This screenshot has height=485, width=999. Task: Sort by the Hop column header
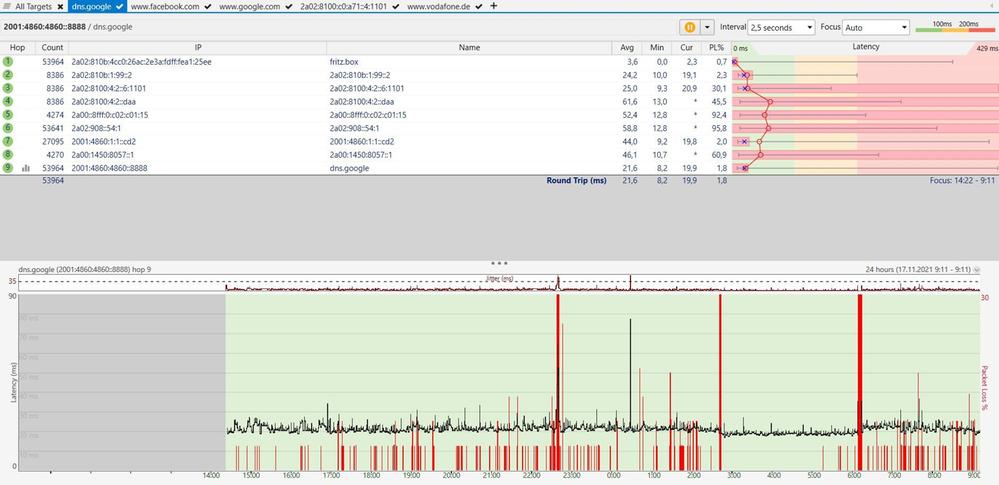pyautogui.click(x=17, y=47)
